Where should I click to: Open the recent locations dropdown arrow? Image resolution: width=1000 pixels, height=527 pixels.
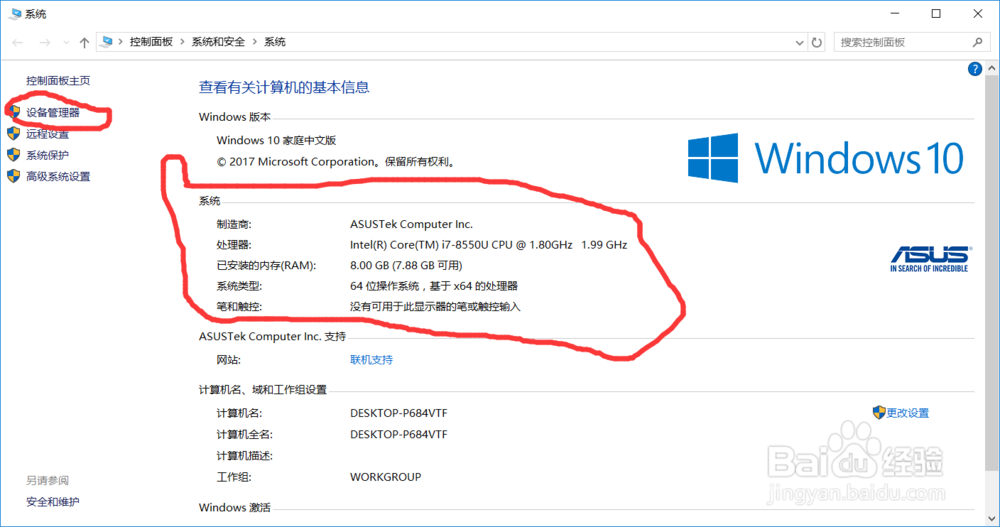66,43
